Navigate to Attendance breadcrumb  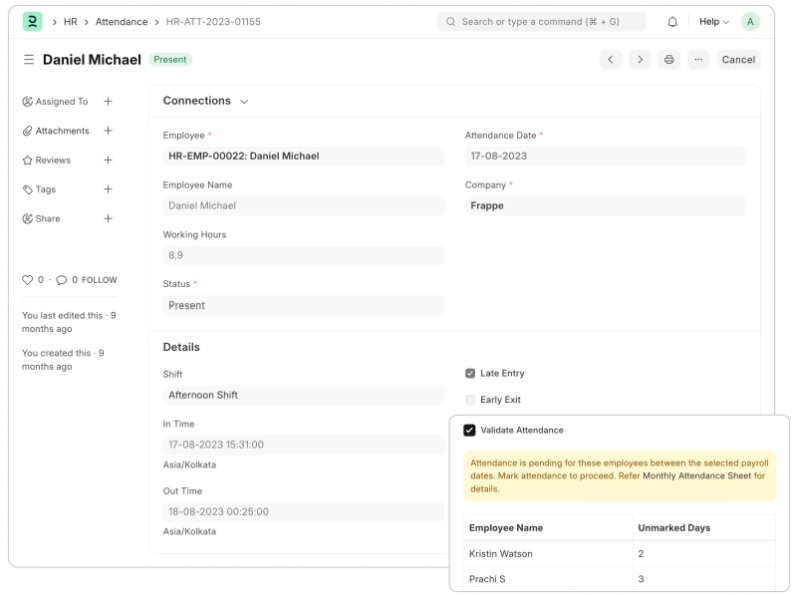121,21
